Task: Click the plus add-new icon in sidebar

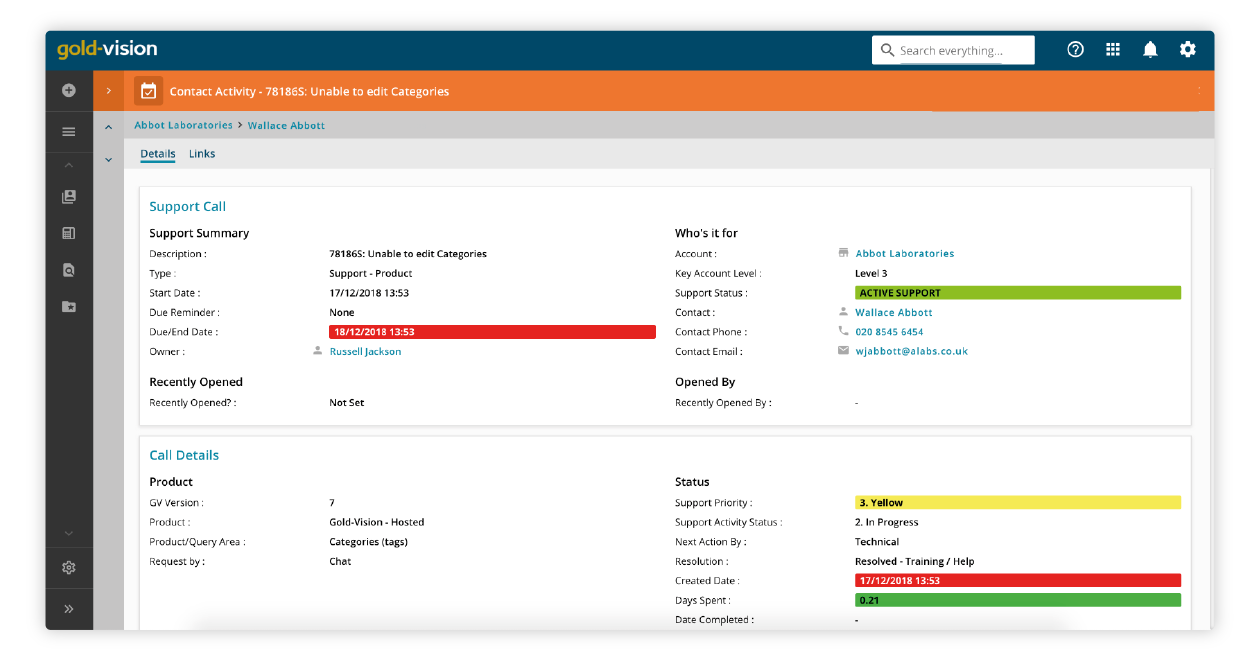Action: pos(69,90)
